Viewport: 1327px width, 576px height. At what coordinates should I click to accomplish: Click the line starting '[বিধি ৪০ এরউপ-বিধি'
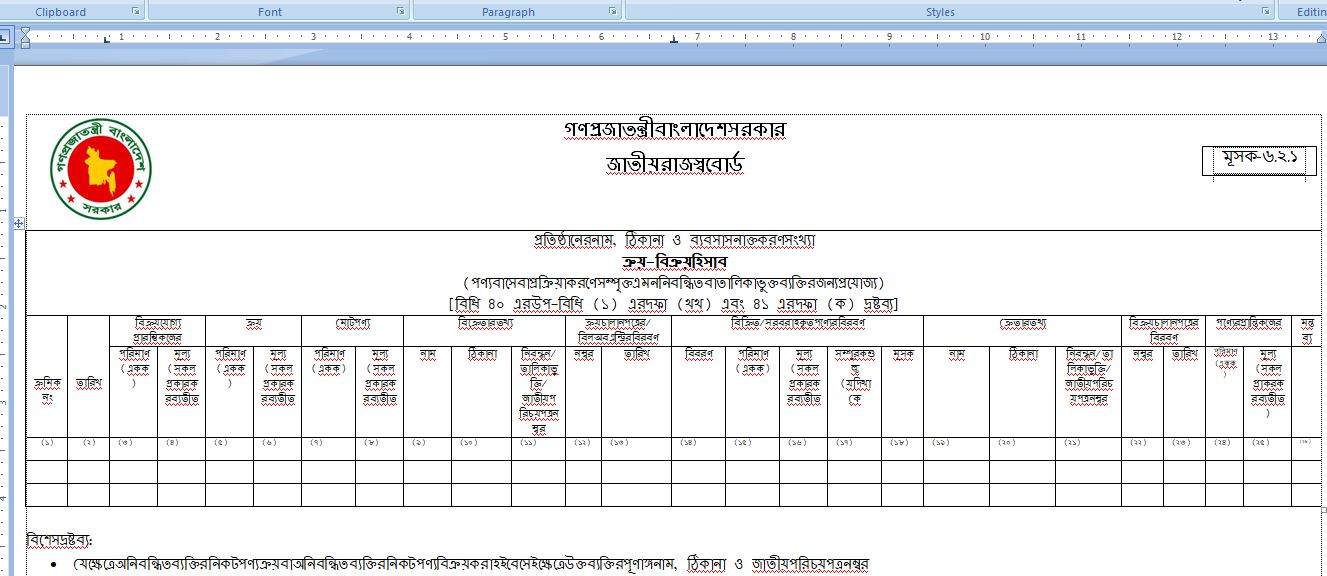(674, 303)
